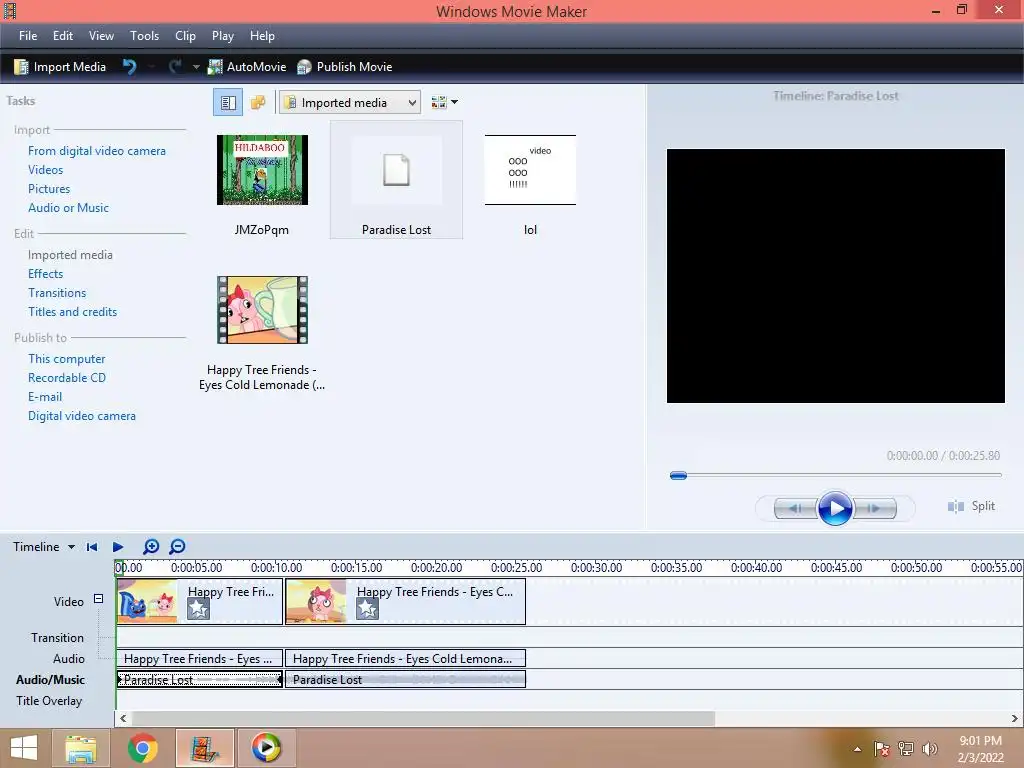Viewport: 1024px width, 768px height.
Task: Click the Import Media toolbar button
Action: pos(60,67)
